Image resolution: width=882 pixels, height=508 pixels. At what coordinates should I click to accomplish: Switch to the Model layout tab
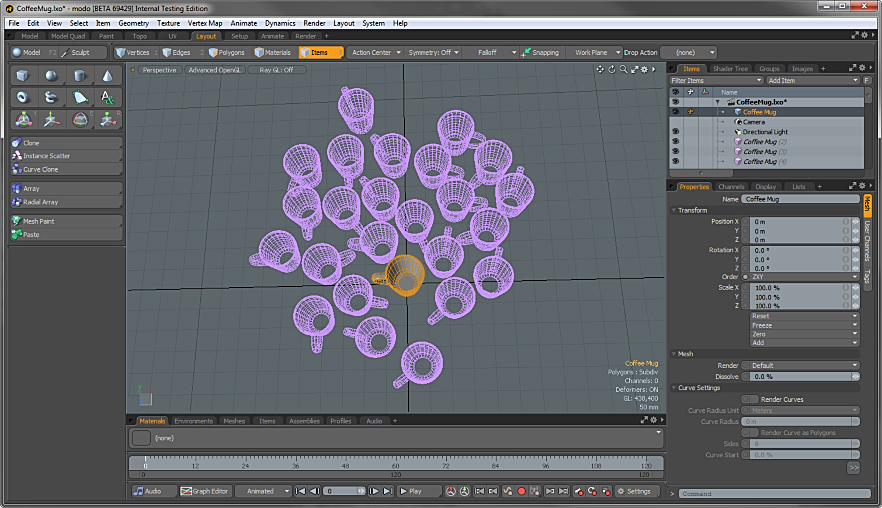coord(29,36)
